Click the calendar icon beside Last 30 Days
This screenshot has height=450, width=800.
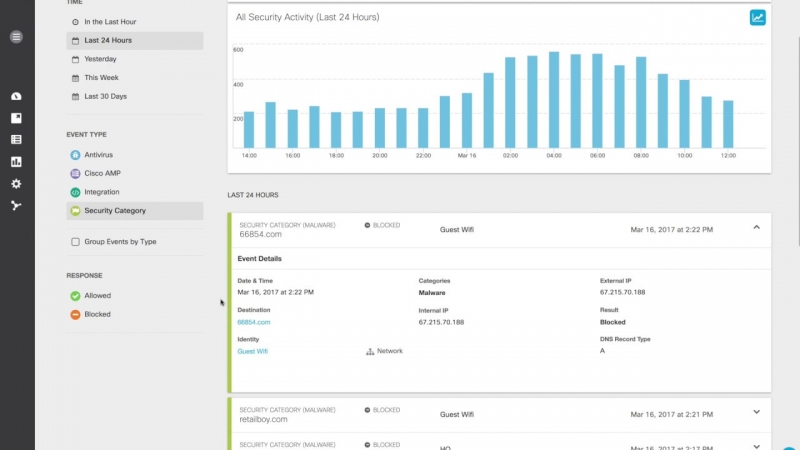pyautogui.click(x=76, y=96)
